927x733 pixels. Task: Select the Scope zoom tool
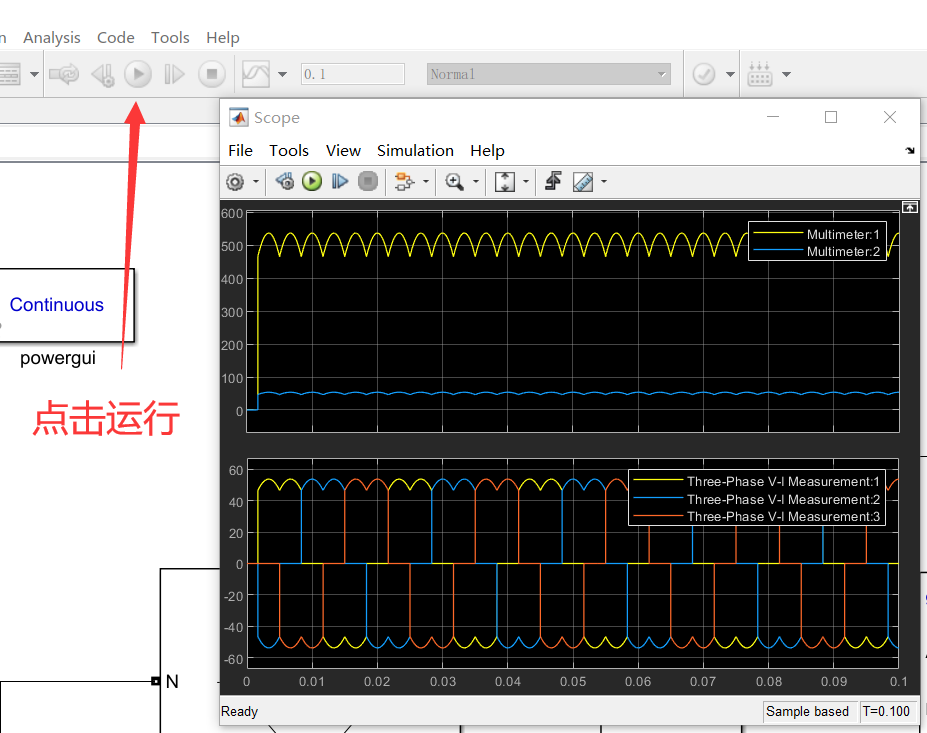click(x=455, y=181)
